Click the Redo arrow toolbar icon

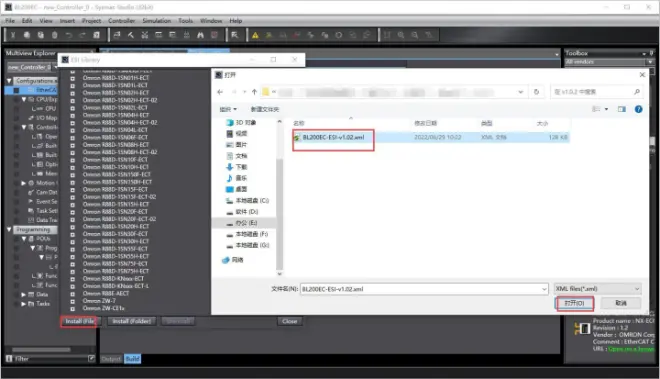(82, 35)
